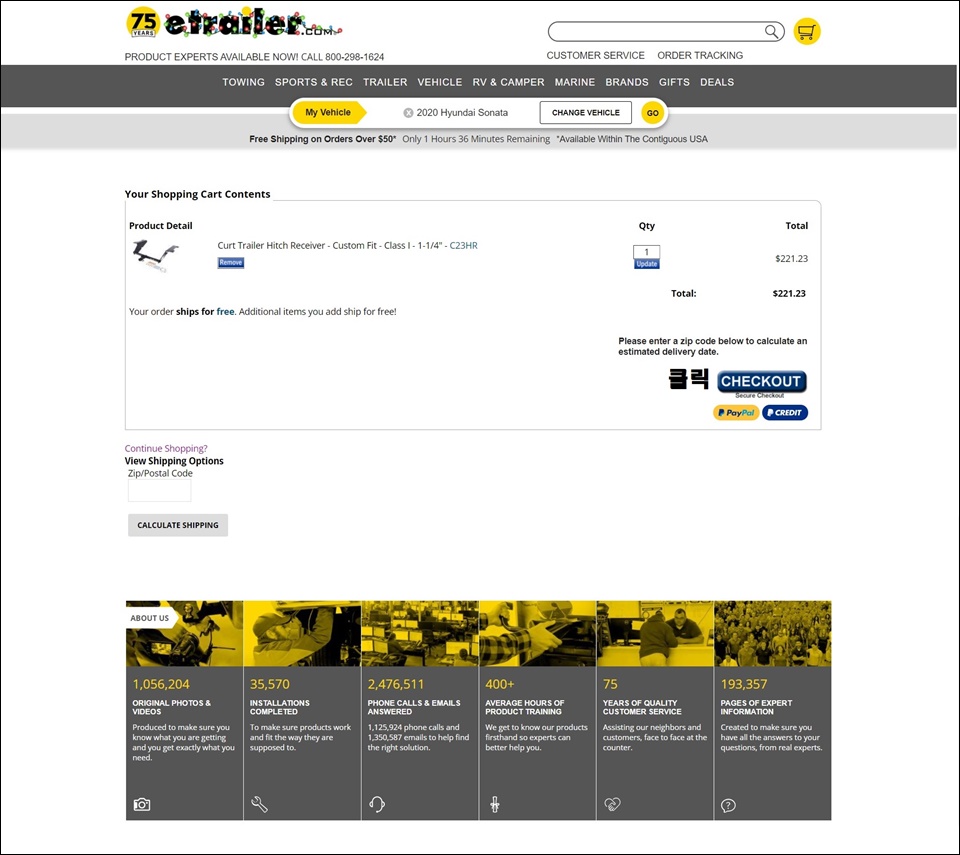Click the Order Tracking link
The height and width of the screenshot is (855, 960).
click(x=700, y=55)
